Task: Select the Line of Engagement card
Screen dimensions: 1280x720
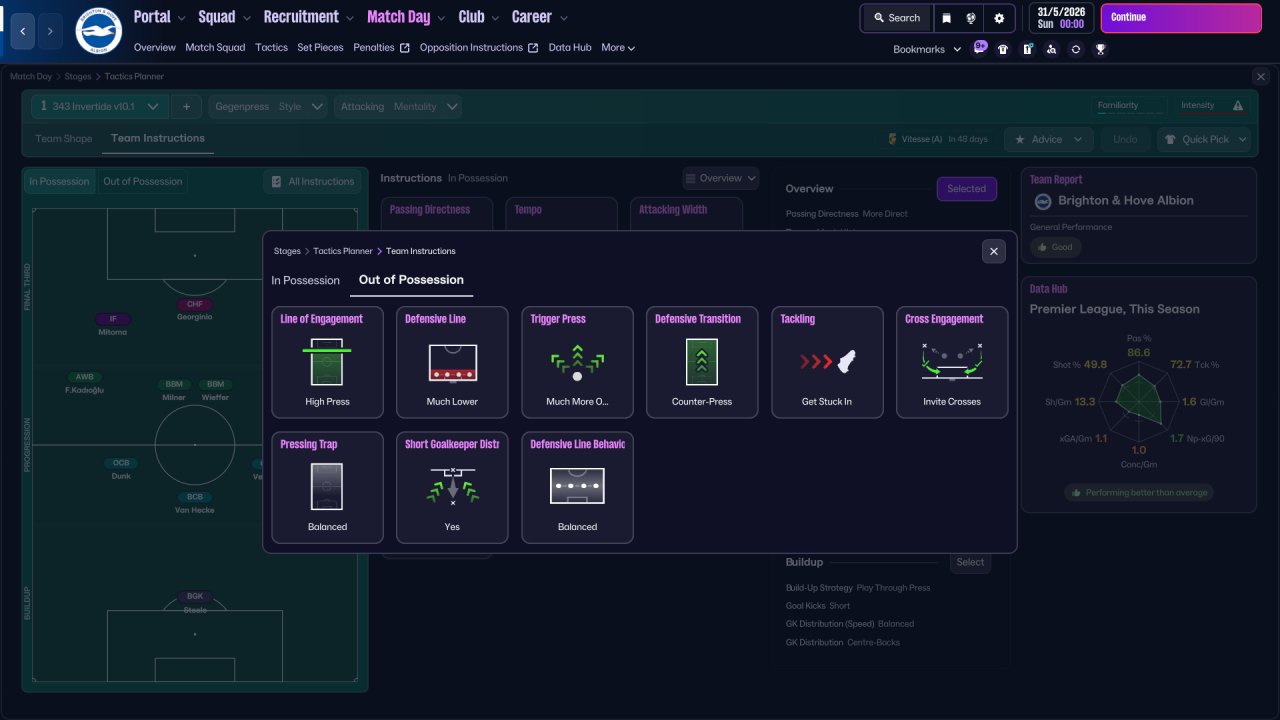Action: coord(327,362)
